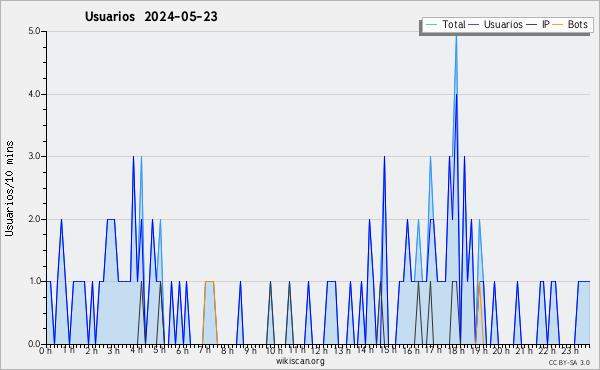
Task: Click the 0.0 y-axis value
Action: [x=34, y=344]
